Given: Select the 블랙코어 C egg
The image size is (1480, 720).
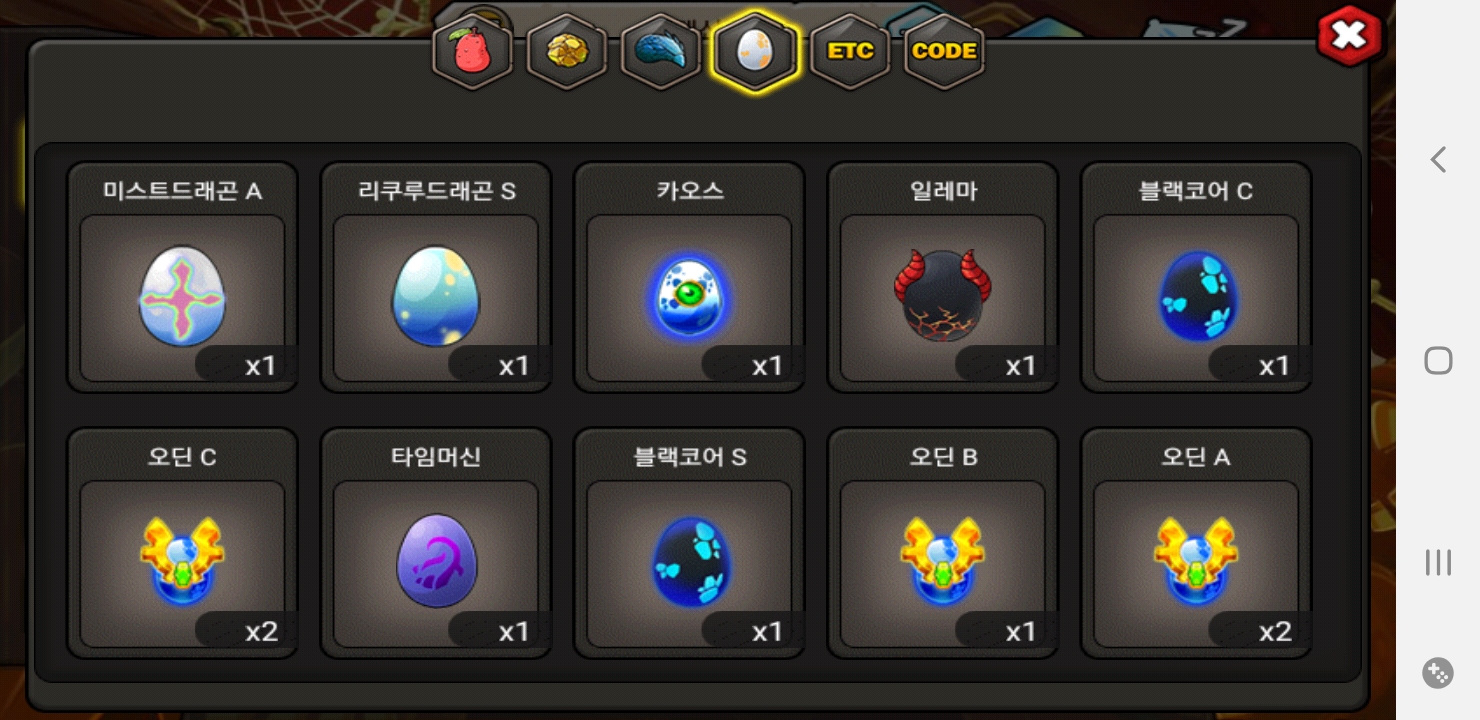Looking at the screenshot, I should (1196, 277).
